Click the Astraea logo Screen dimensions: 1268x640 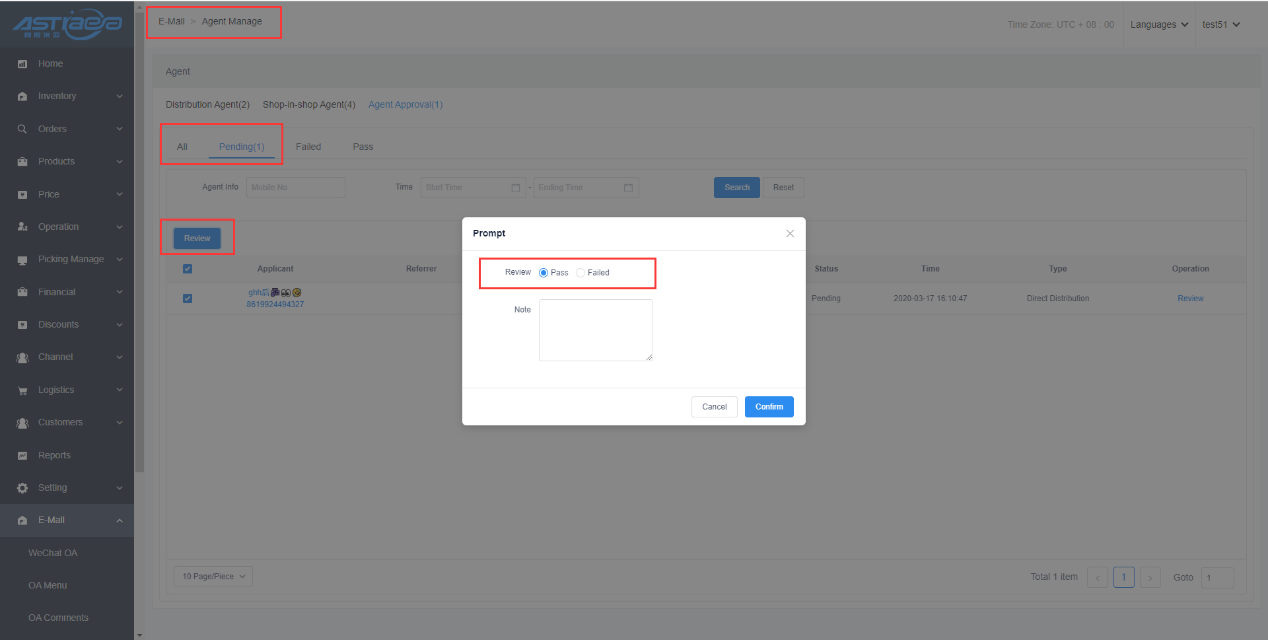(67, 24)
